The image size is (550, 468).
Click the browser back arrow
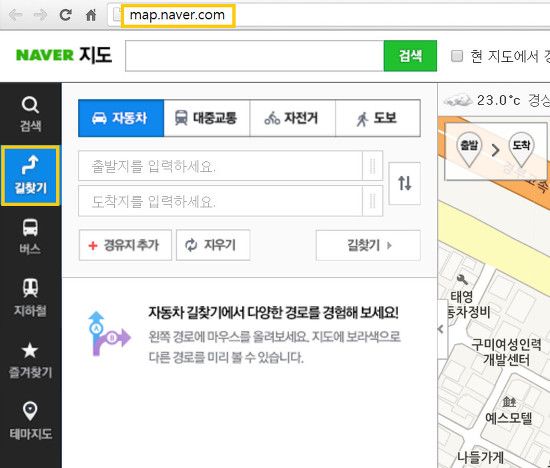coord(15,15)
